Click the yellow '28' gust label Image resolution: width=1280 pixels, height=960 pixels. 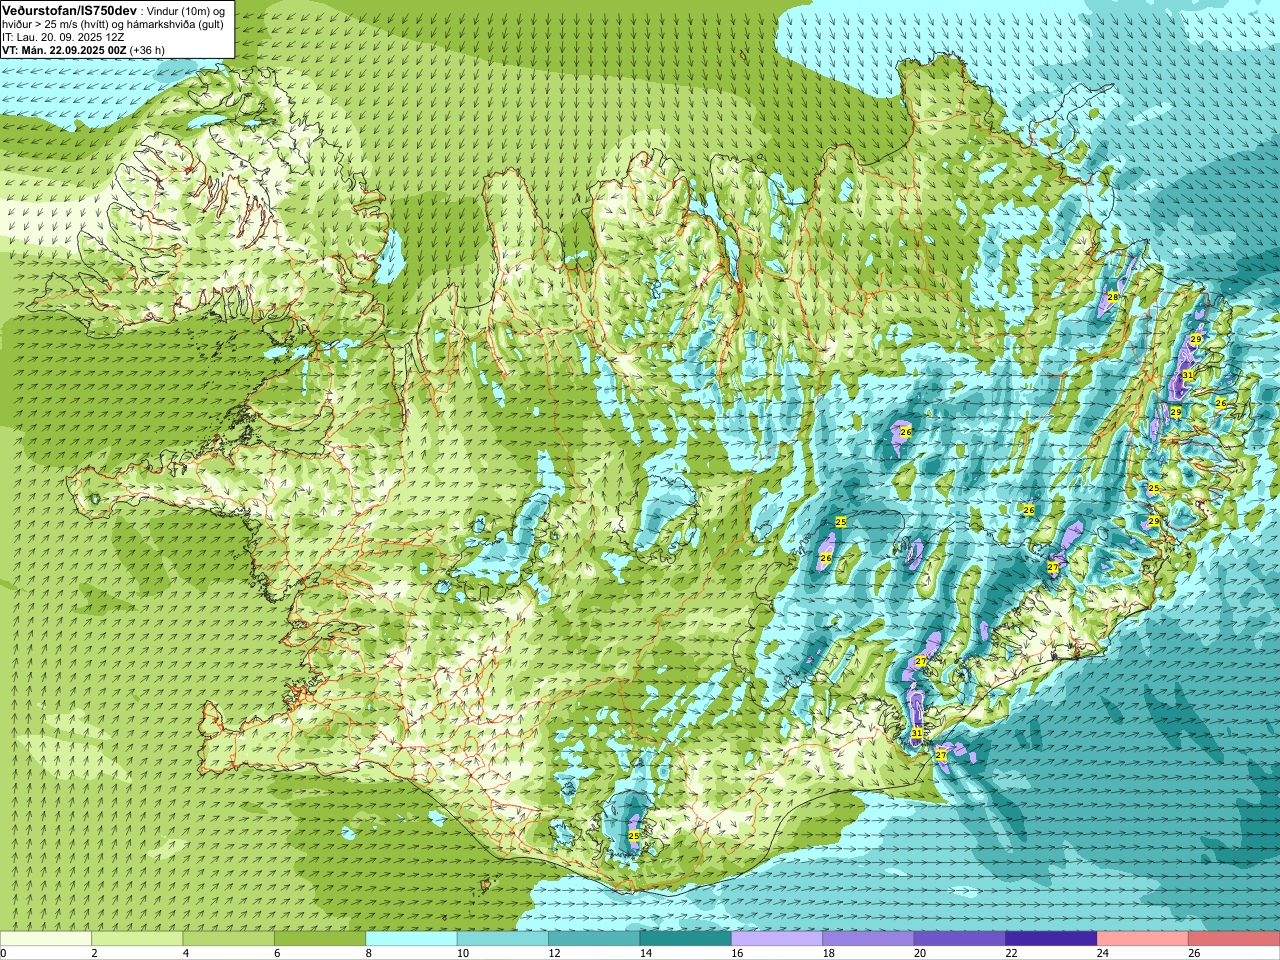[1113, 297]
